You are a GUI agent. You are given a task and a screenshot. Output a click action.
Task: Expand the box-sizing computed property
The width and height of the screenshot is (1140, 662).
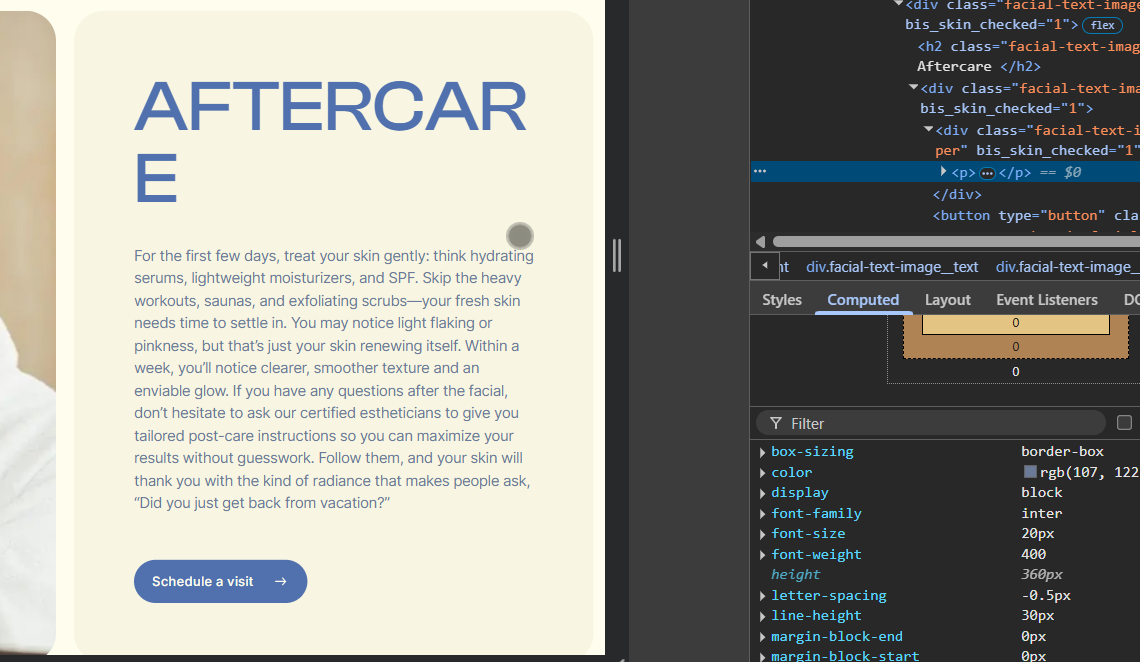(x=763, y=452)
